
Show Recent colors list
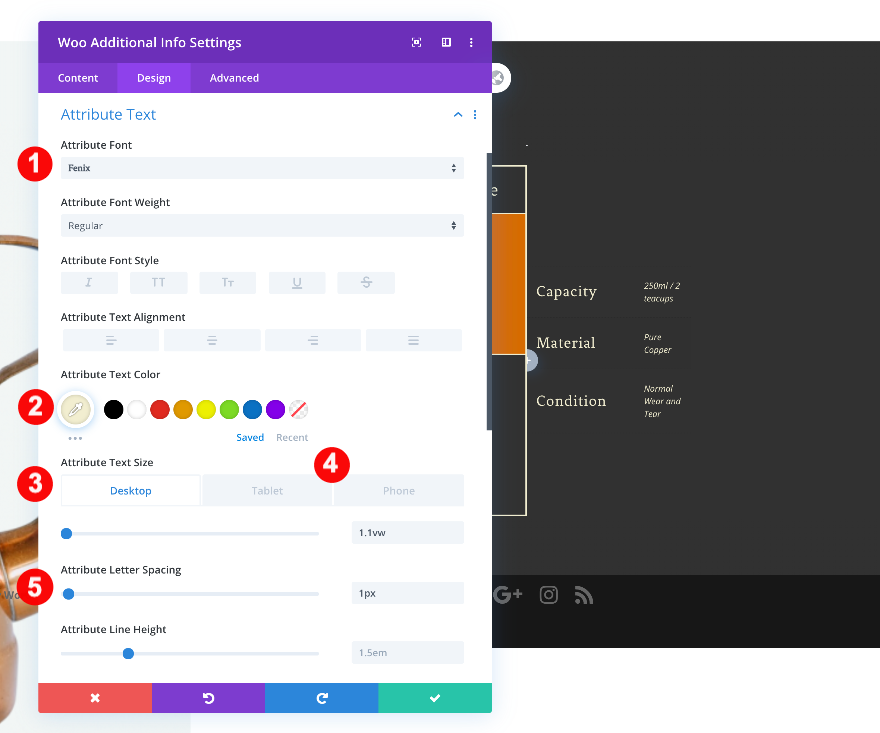pos(292,437)
